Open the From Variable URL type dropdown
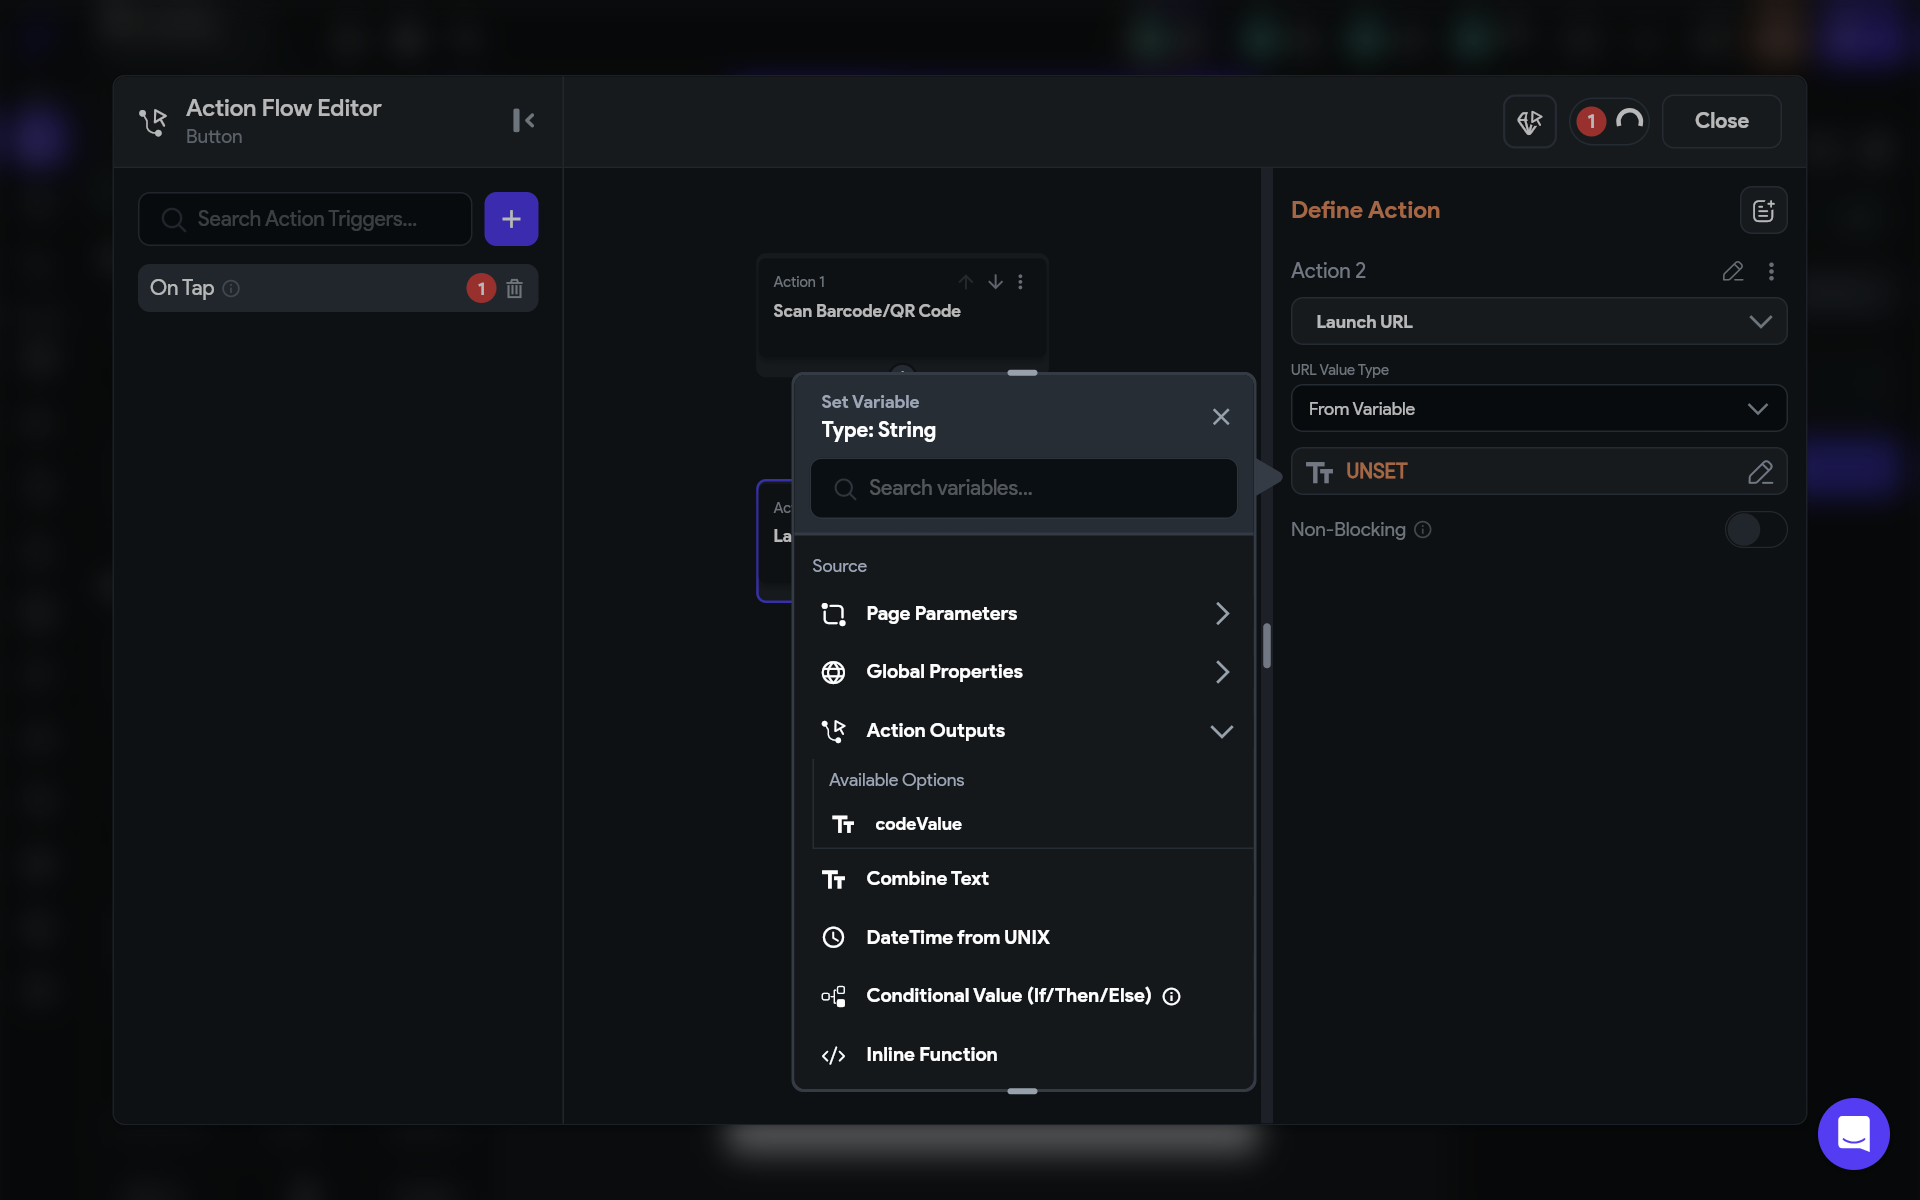This screenshot has width=1920, height=1200. coord(1538,409)
